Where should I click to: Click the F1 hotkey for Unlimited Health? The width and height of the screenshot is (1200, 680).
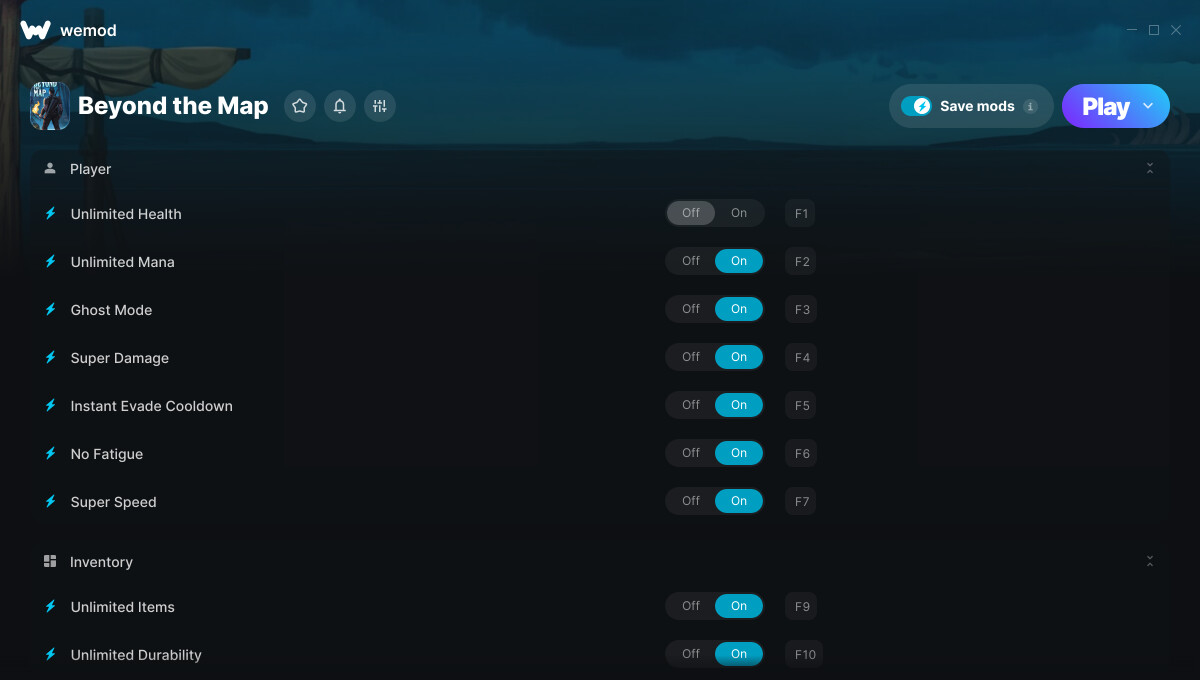coord(801,213)
